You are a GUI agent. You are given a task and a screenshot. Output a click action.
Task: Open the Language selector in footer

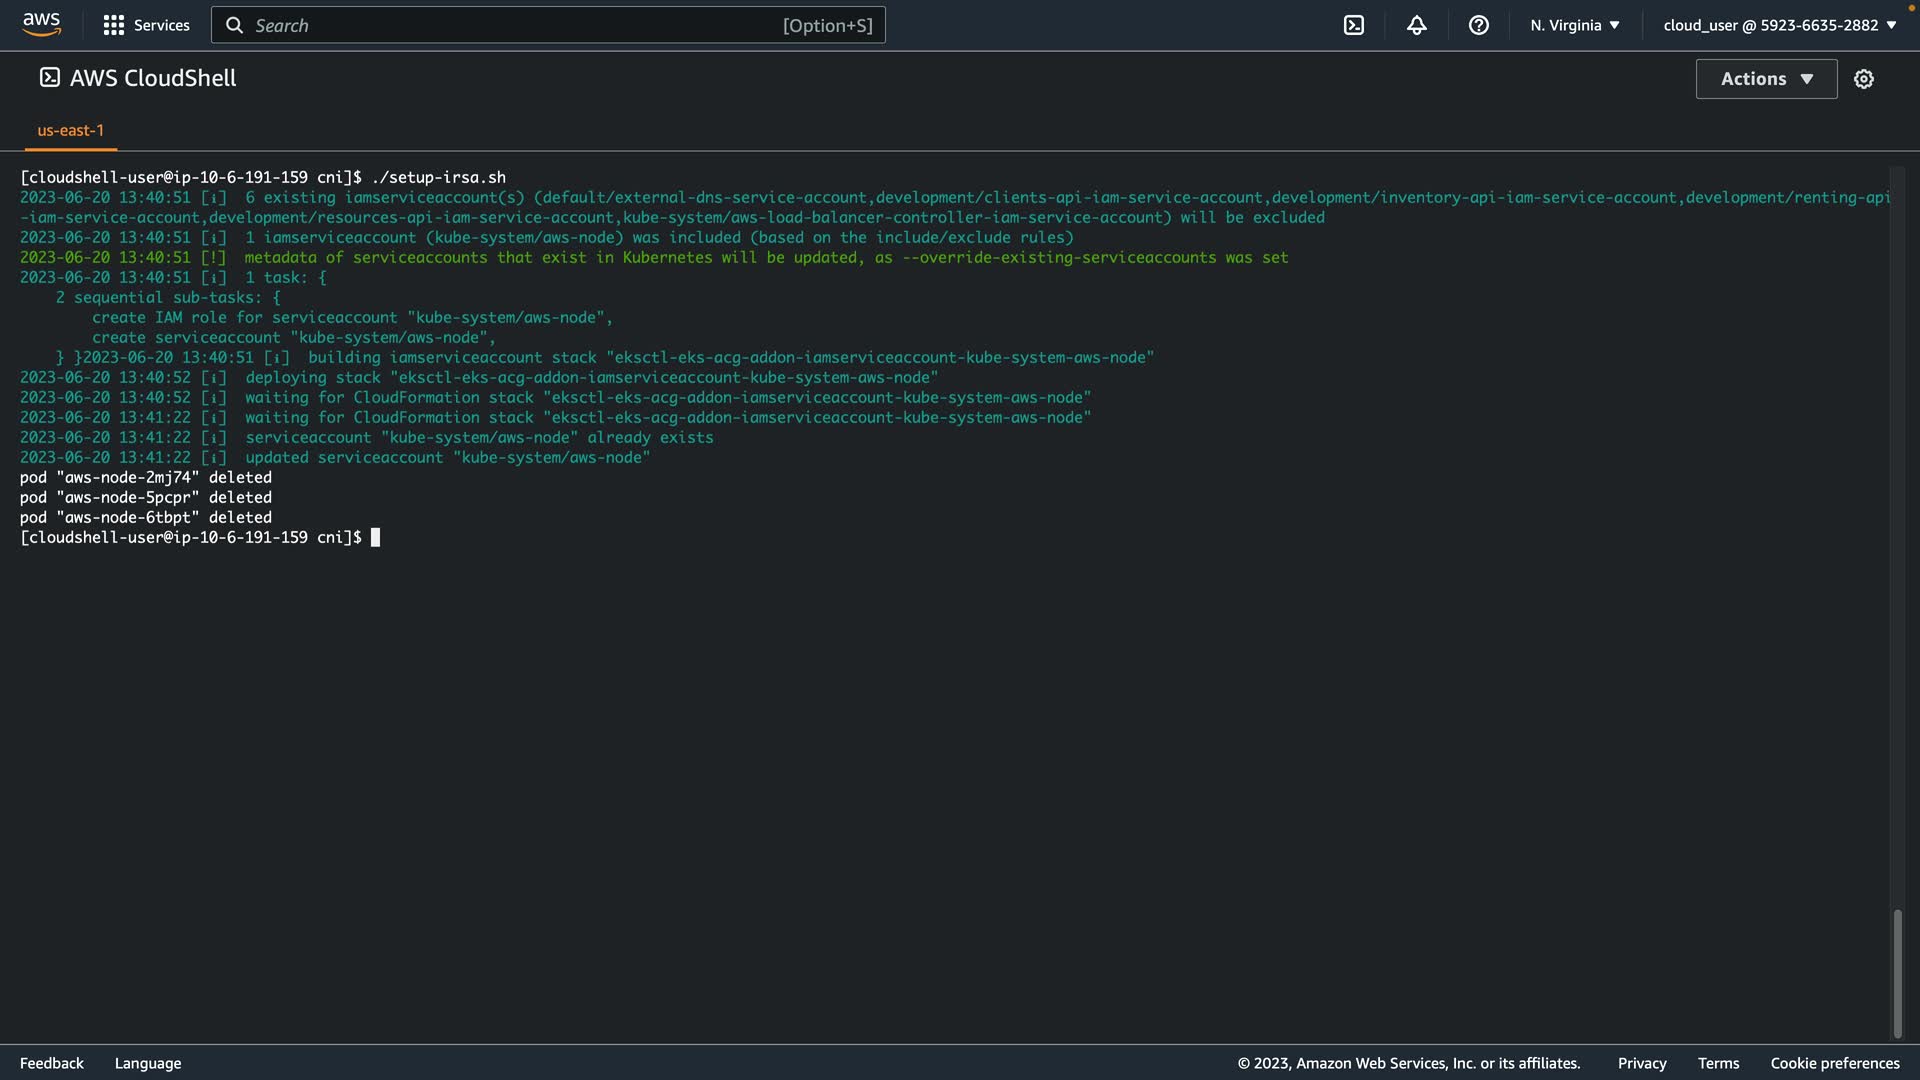click(148, 1063)
